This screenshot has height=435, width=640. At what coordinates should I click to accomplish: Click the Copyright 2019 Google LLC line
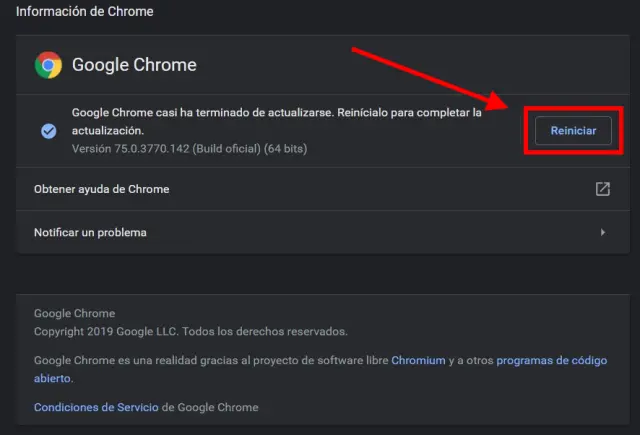[x=190, y=330]
